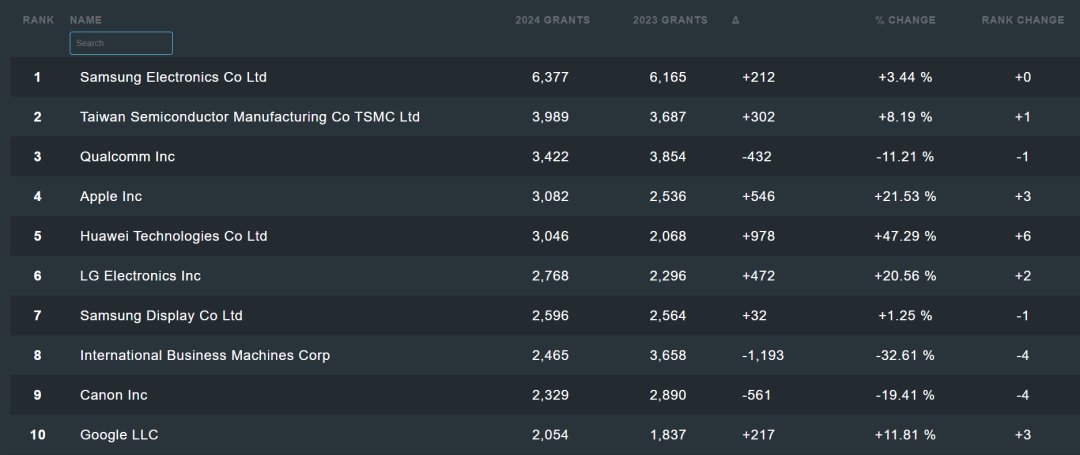
Task: Click the +32 delta value
Action: [754, 316]
